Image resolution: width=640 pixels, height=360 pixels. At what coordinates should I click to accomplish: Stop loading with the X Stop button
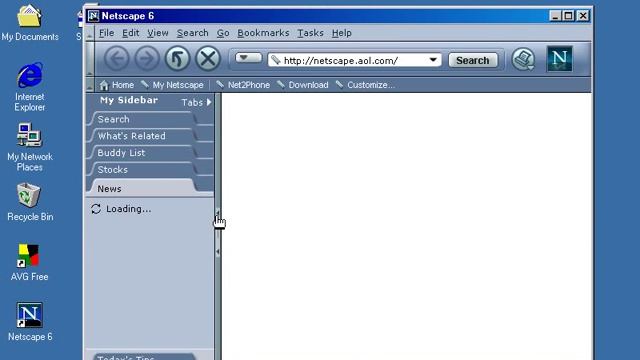[208, 59]
